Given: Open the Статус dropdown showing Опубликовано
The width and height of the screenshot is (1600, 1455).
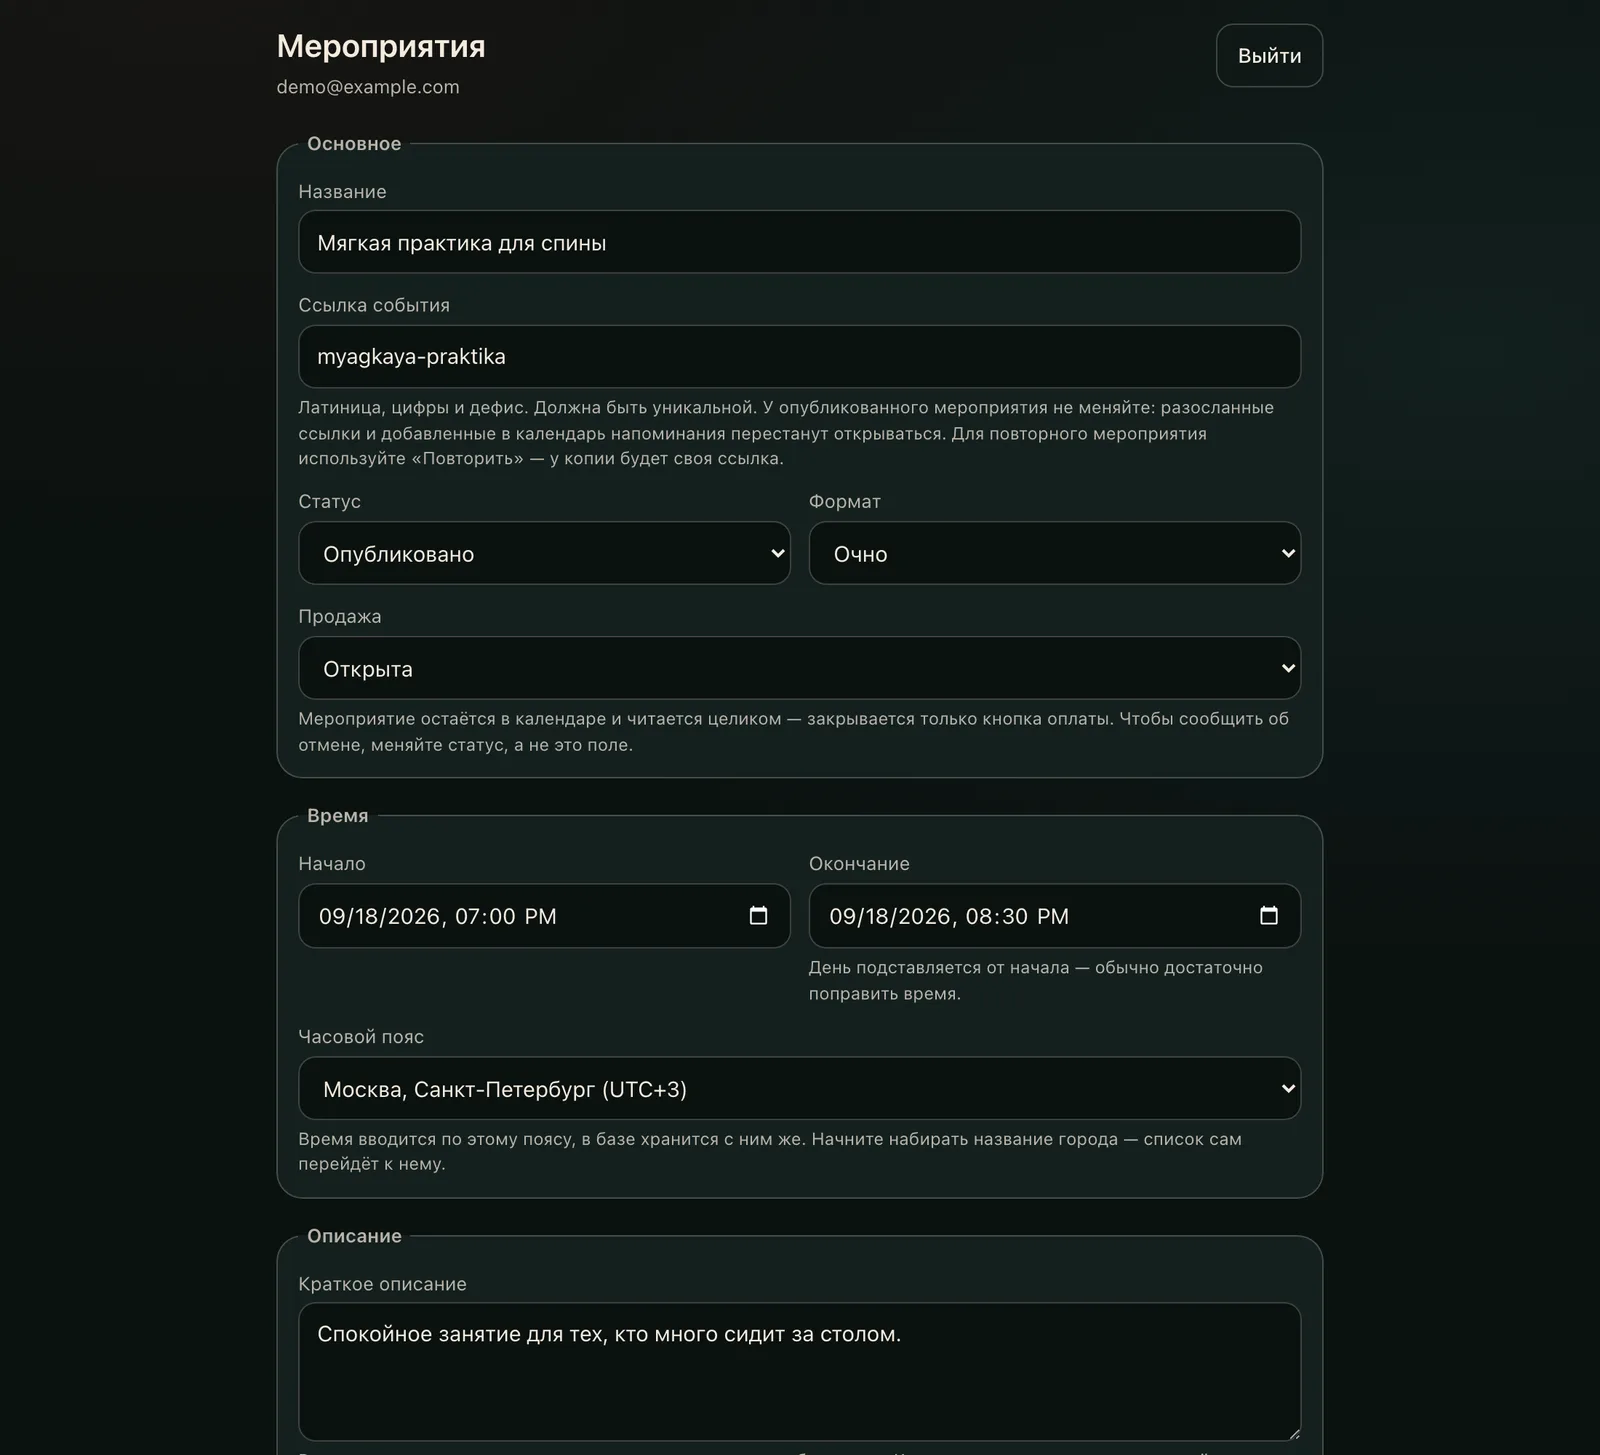Looking at the screenshot, I should coord(544,553).
